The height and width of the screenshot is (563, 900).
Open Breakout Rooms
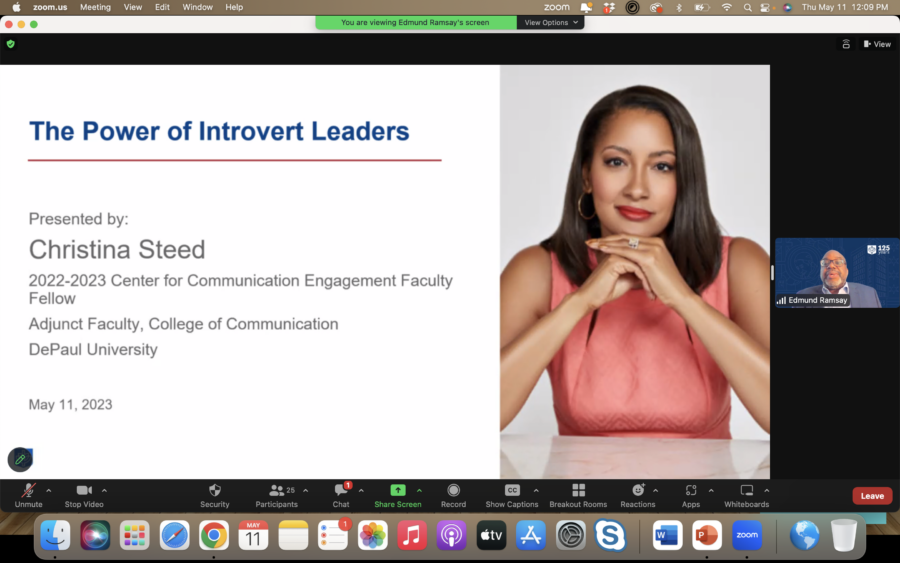tap(578, 491)
